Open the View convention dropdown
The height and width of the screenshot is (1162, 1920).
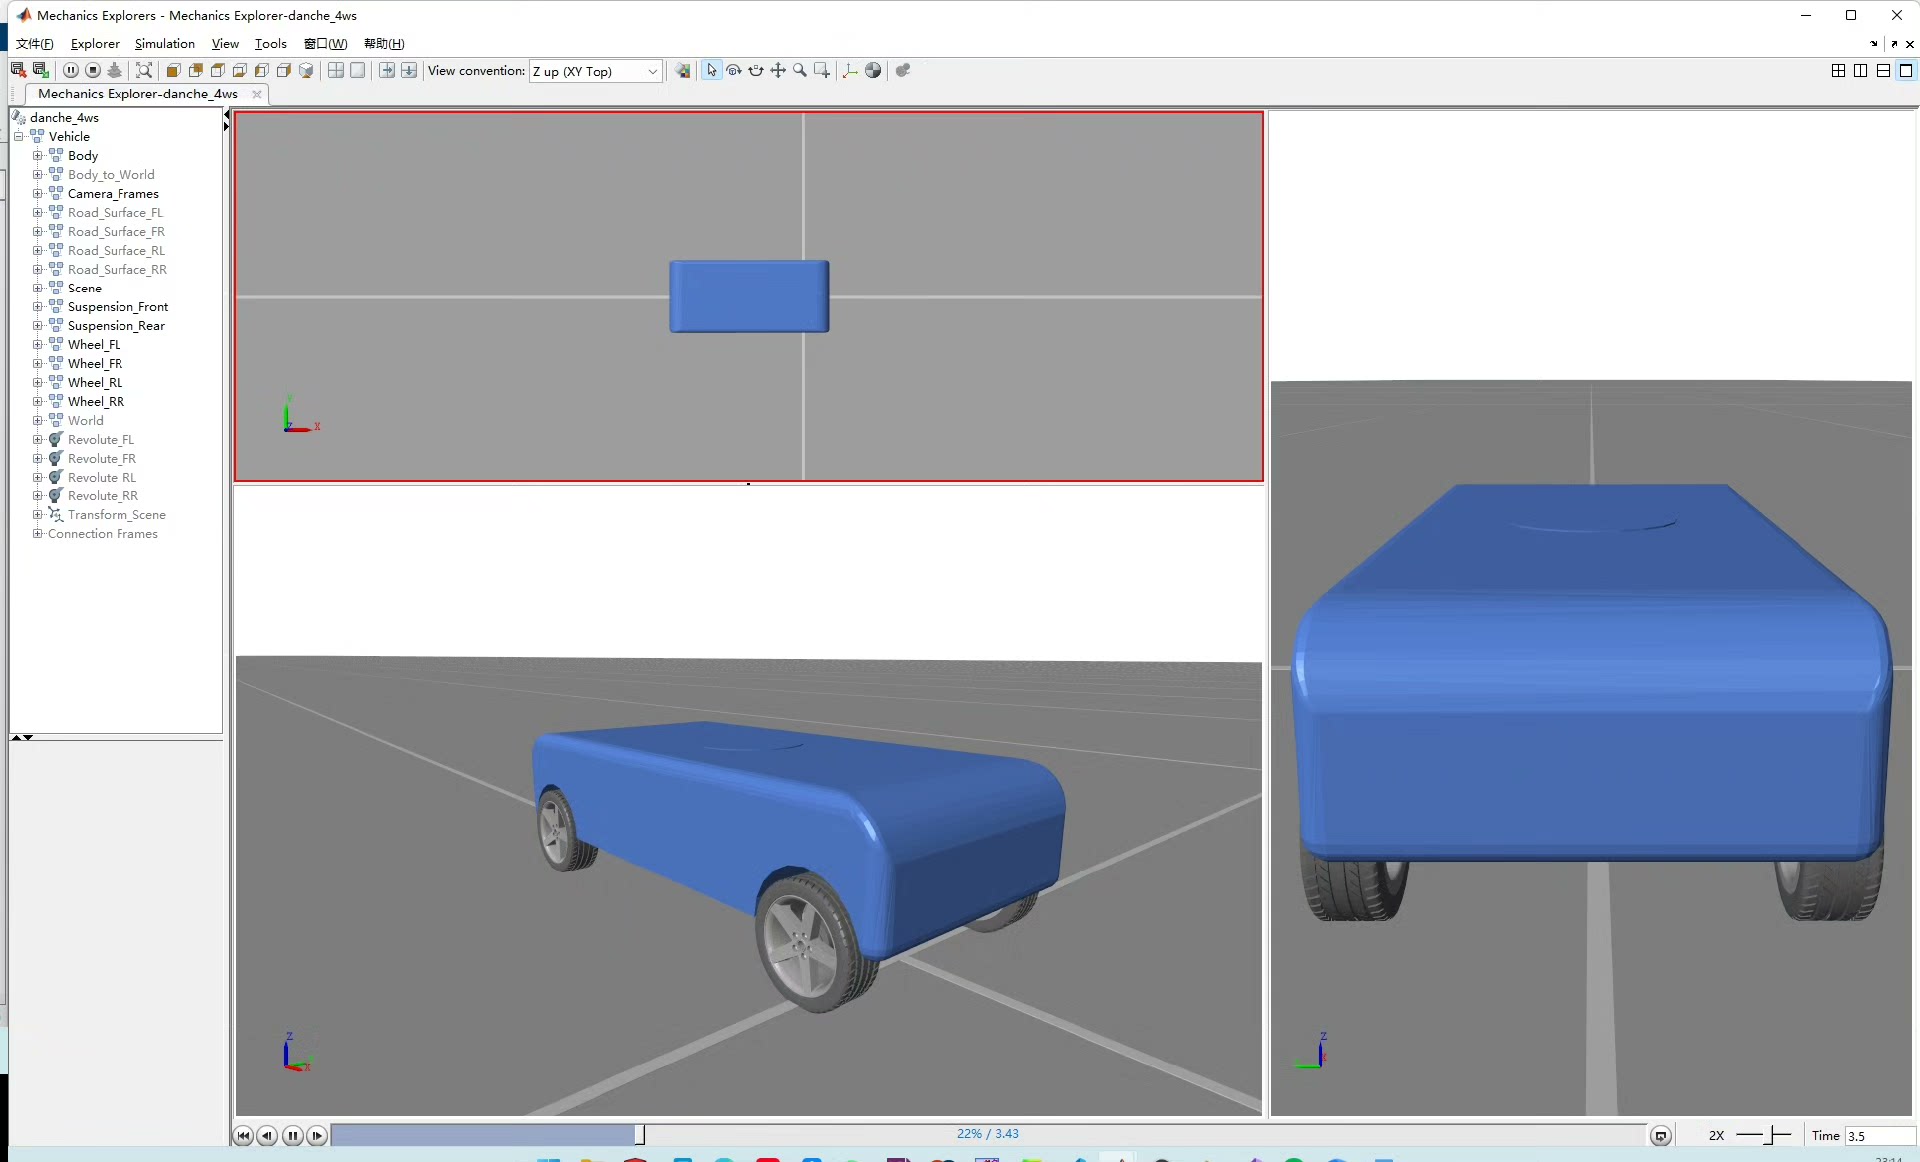click(595, 71)
